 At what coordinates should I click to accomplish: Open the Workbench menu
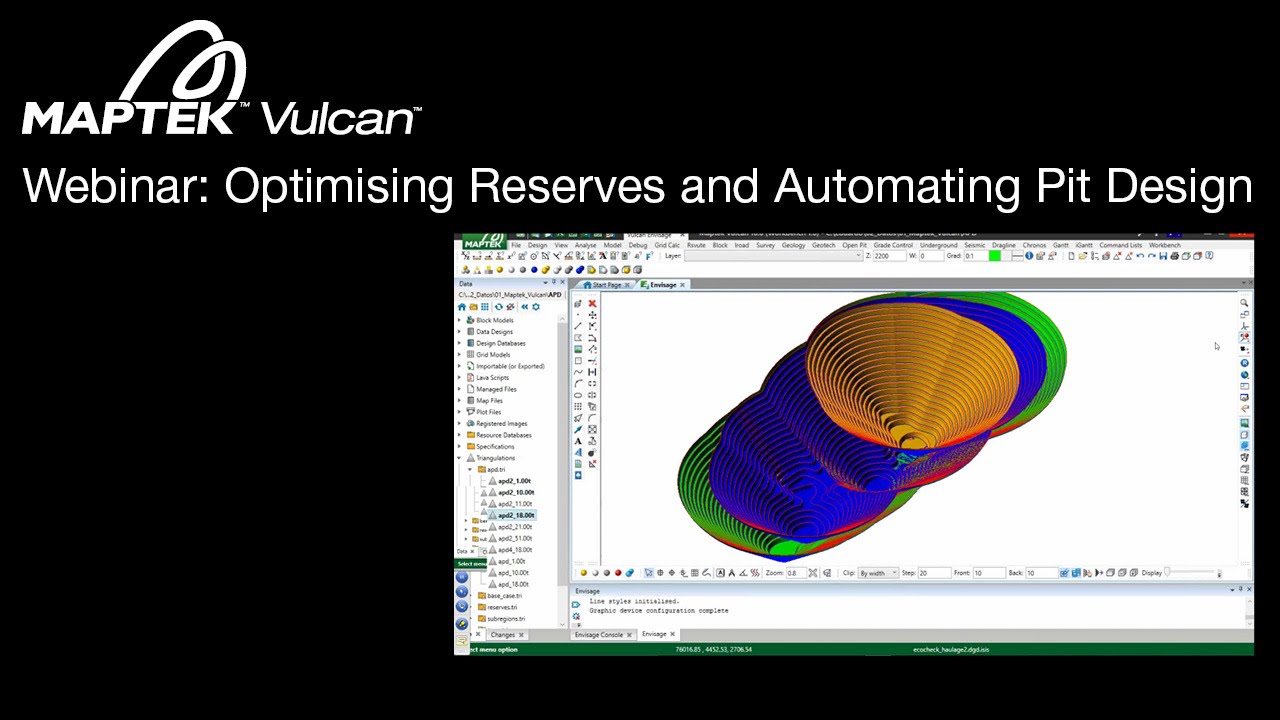click(1164, 245)
